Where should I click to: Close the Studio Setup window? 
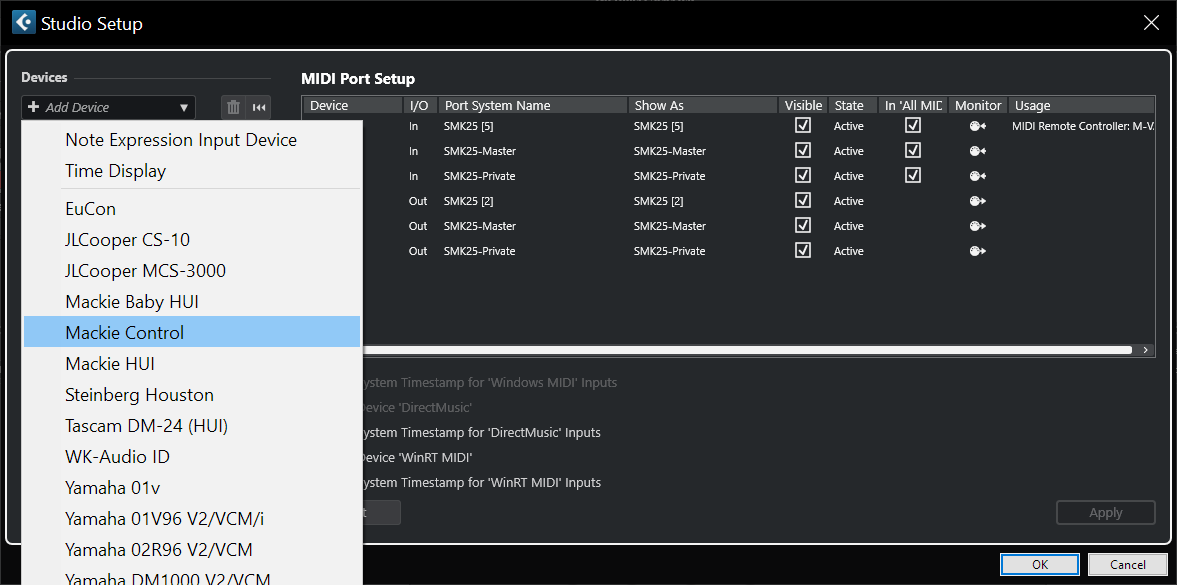point(1151,23)
